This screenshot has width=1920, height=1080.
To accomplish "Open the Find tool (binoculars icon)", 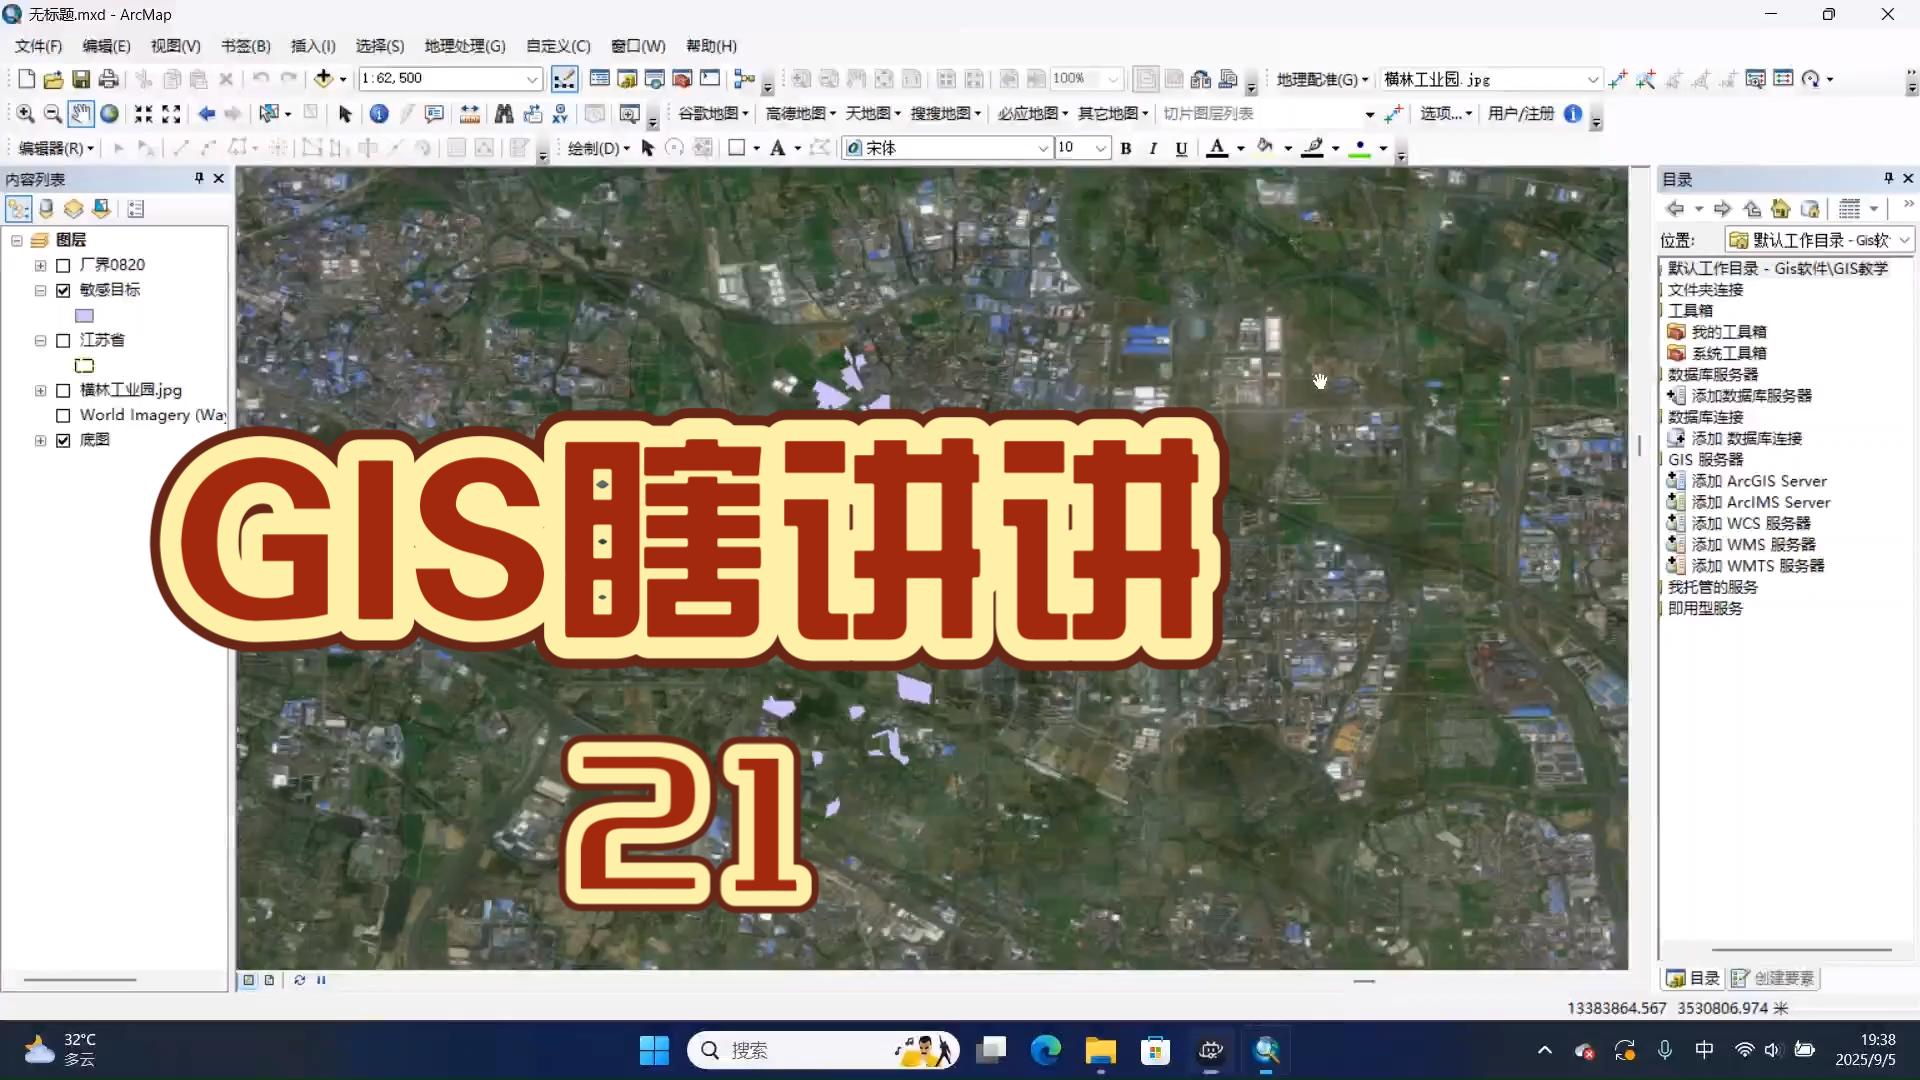I will coord(505,113).
